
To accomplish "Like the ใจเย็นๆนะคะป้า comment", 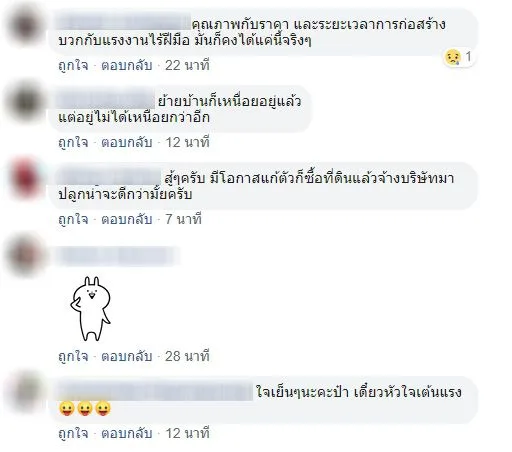I will pyautogui.click(x=73, y=433).
